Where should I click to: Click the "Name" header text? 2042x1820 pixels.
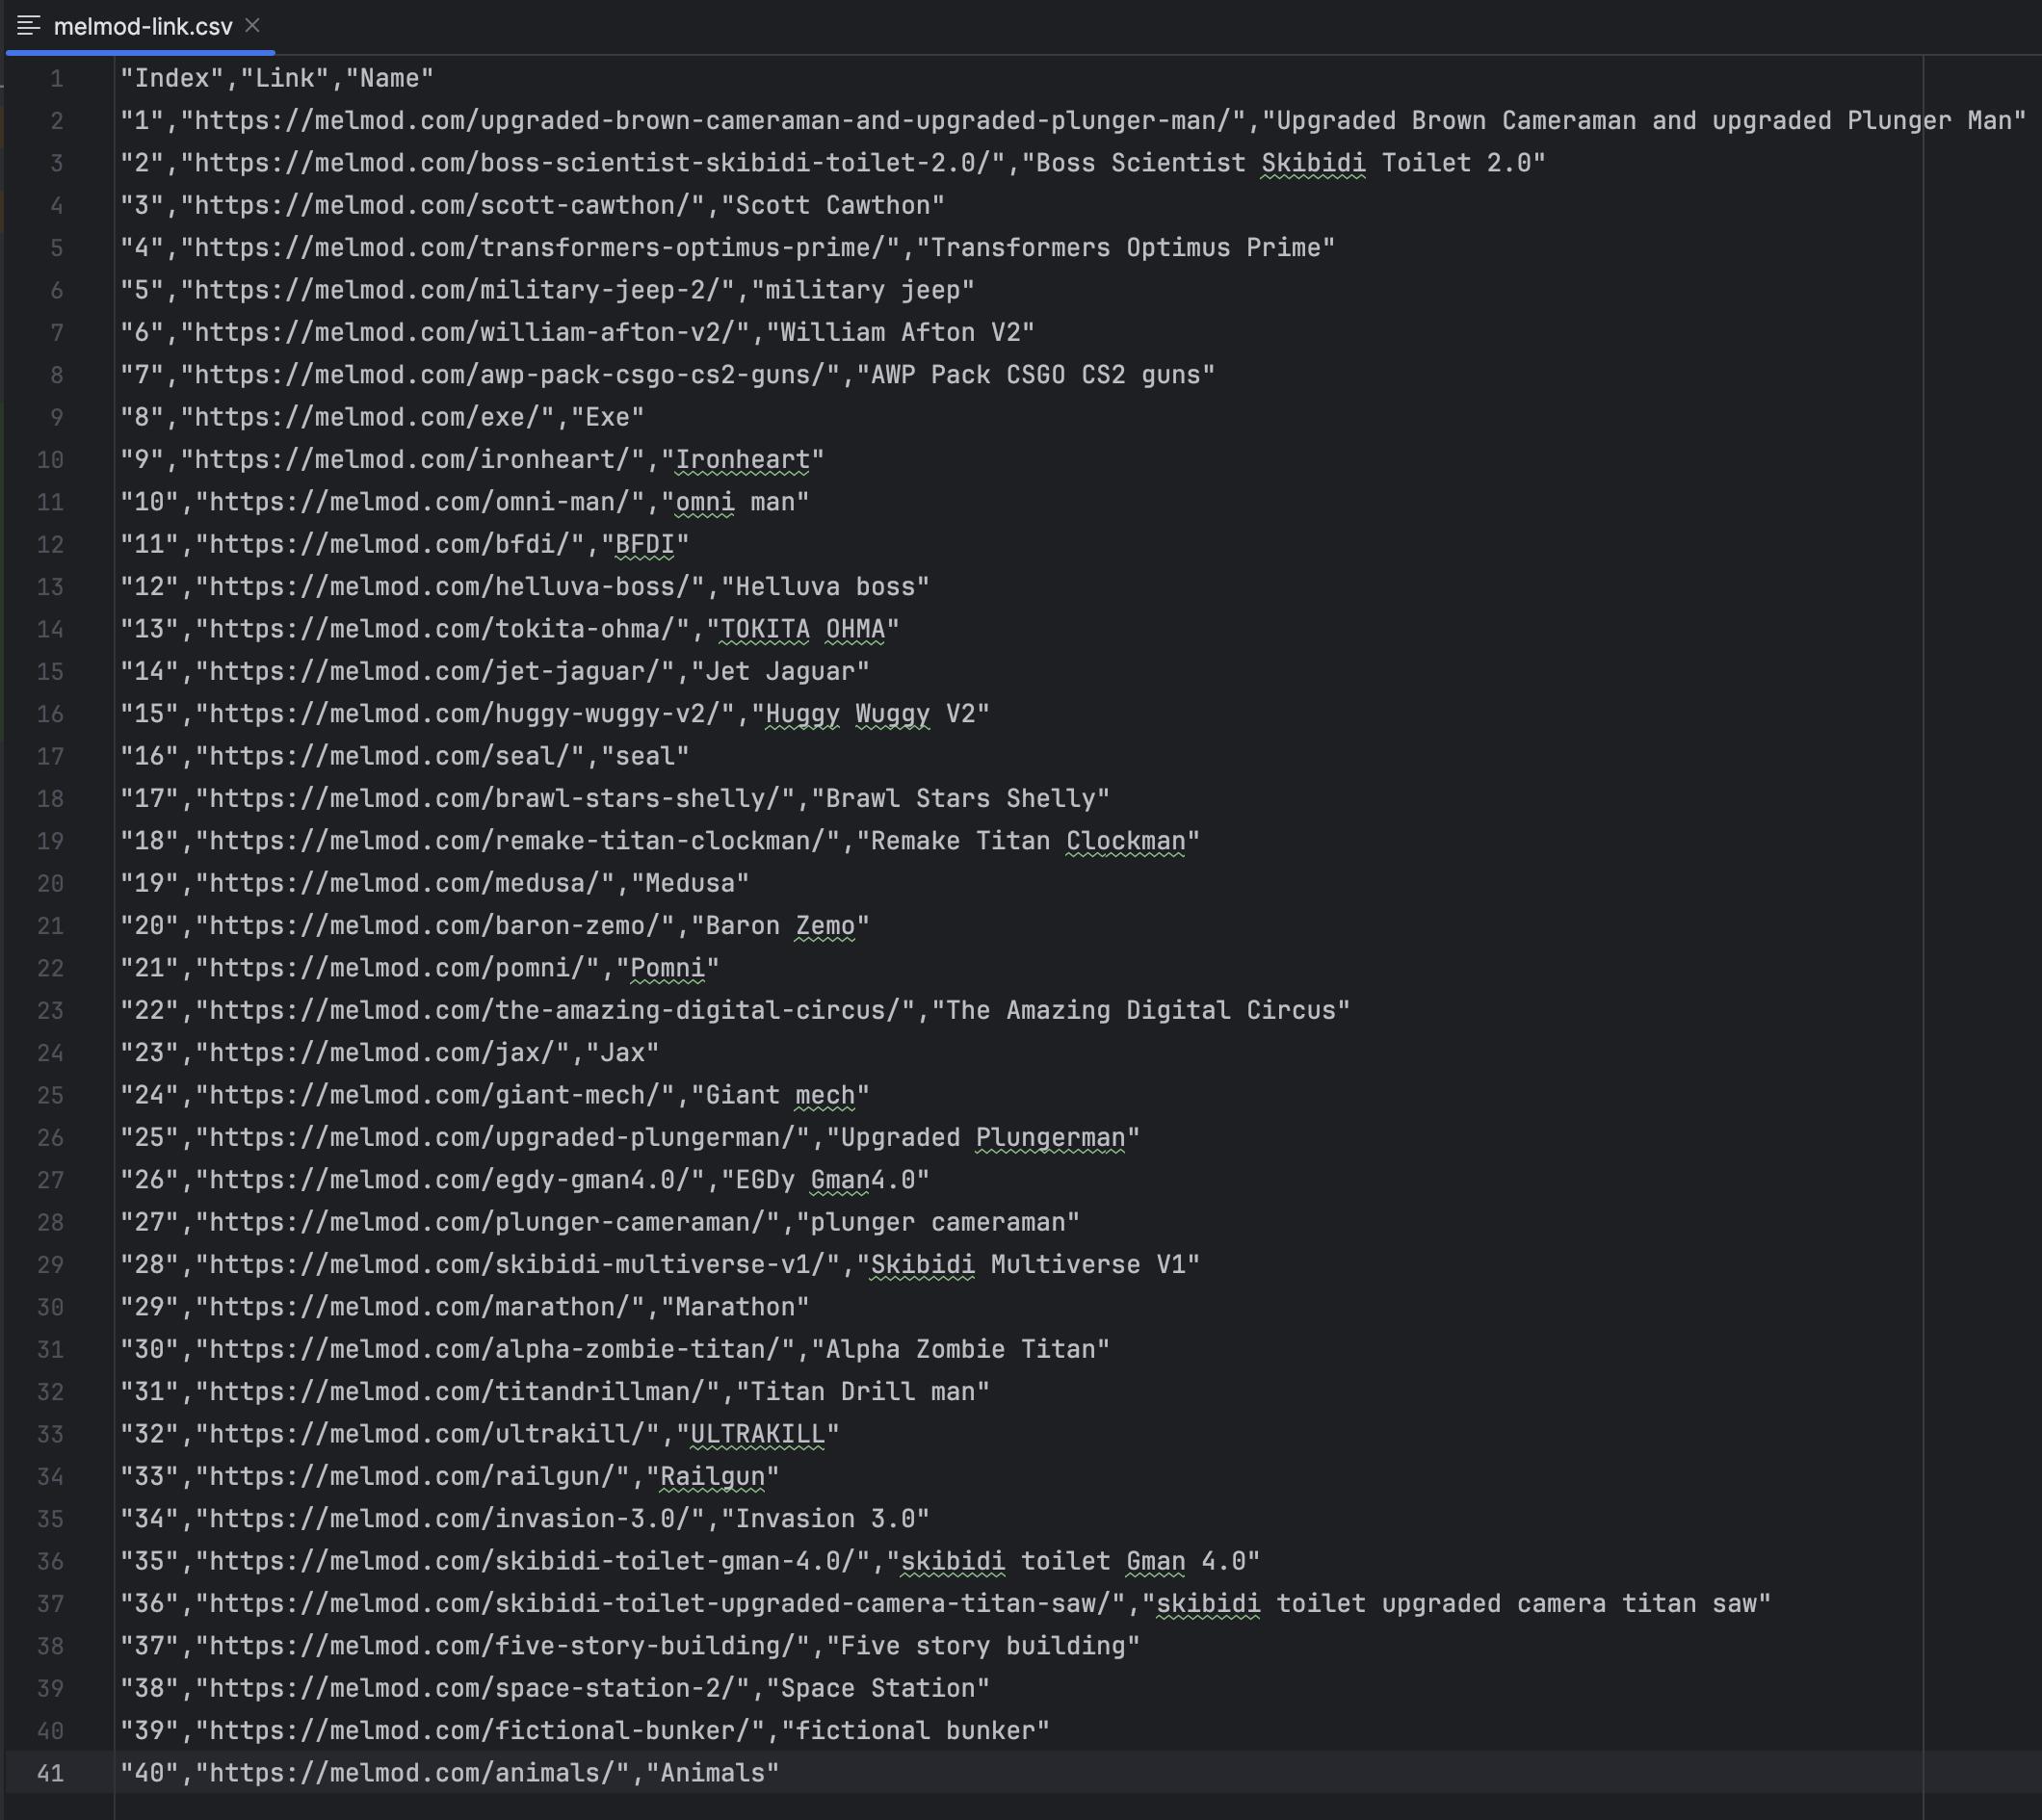point(390,79)
